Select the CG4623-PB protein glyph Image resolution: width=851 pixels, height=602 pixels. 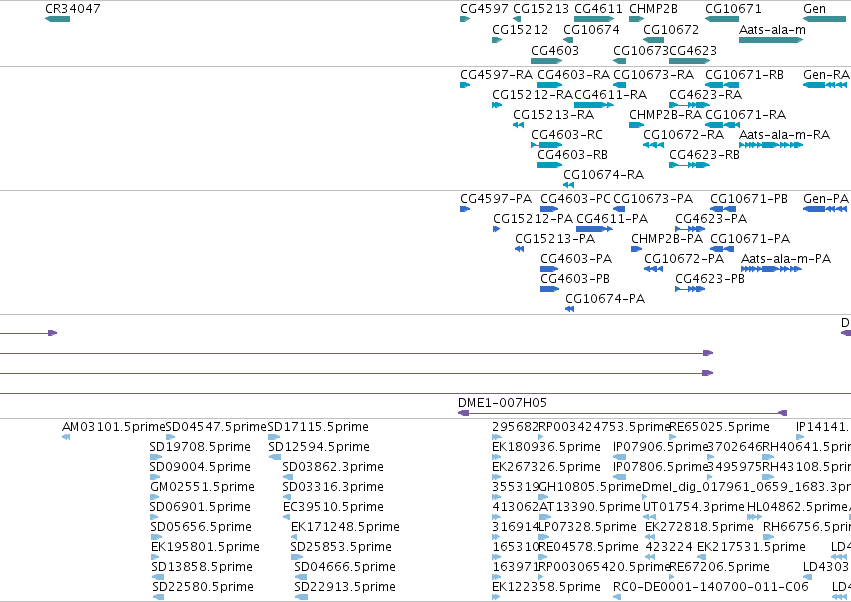point(690,289)
